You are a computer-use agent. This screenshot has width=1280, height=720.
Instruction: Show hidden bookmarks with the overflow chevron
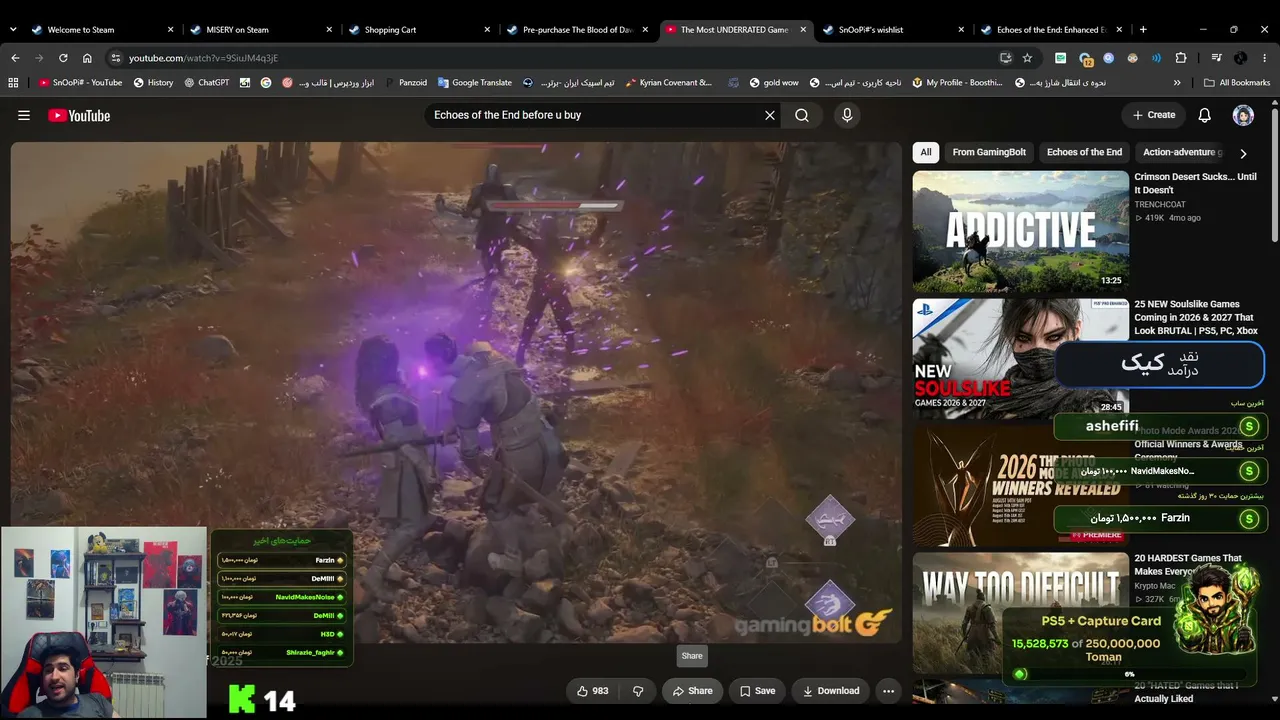[x=1177, y=83]
